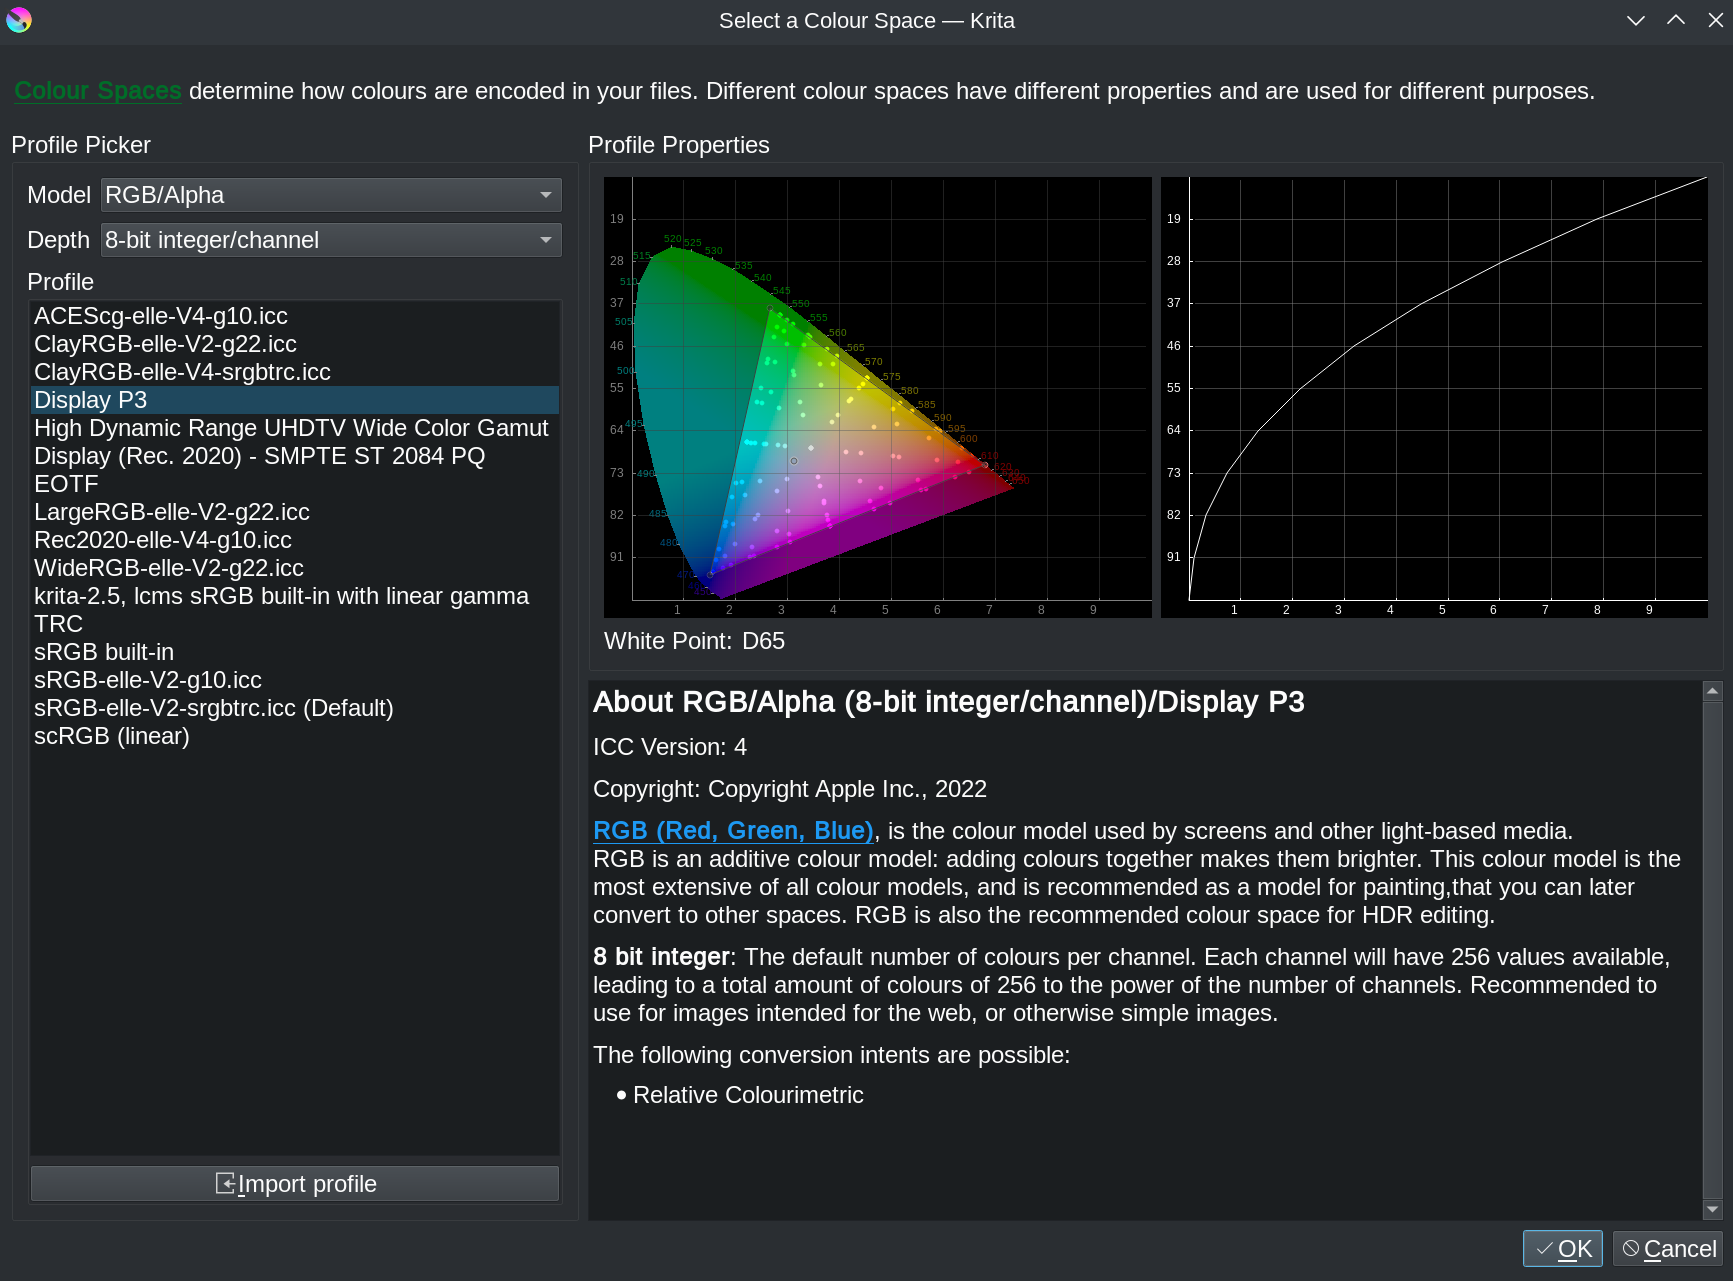Click the Copyright Apple Inc., 2022 text

790,789
